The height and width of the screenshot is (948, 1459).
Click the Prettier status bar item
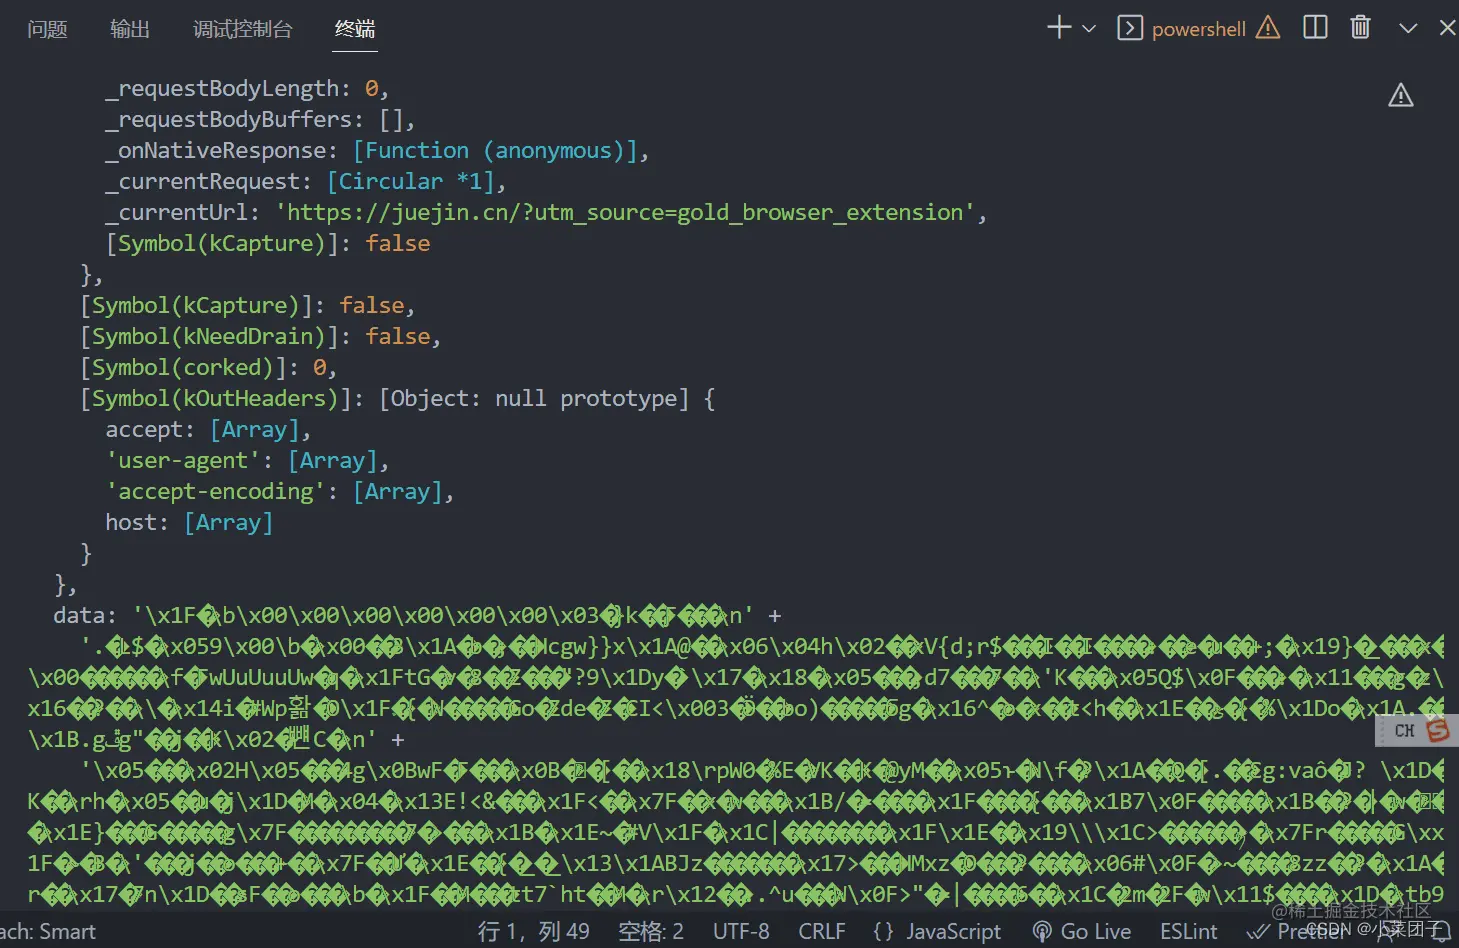pyautogui.click(x=1297, y=932)
